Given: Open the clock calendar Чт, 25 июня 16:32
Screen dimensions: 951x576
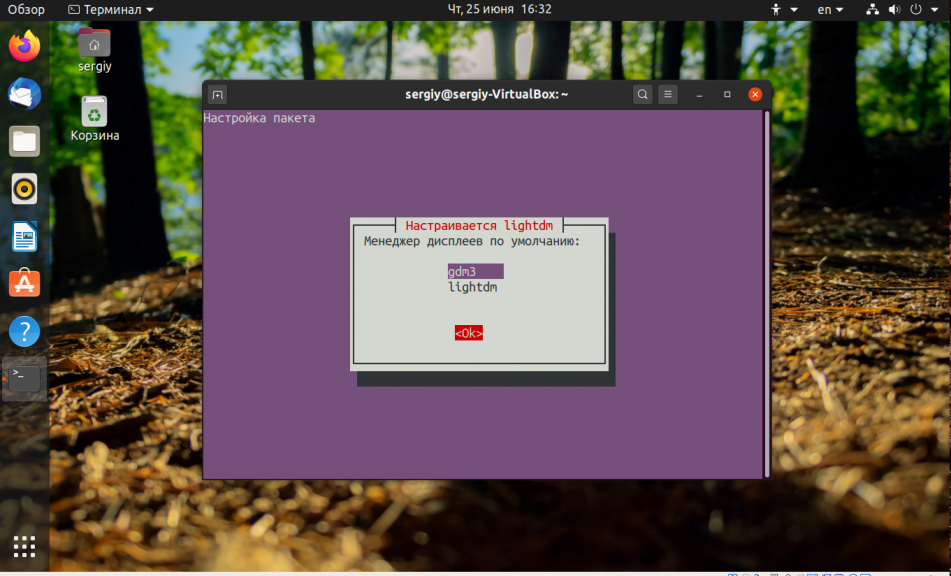Looking at the screenshot, I should click(499, 9).
